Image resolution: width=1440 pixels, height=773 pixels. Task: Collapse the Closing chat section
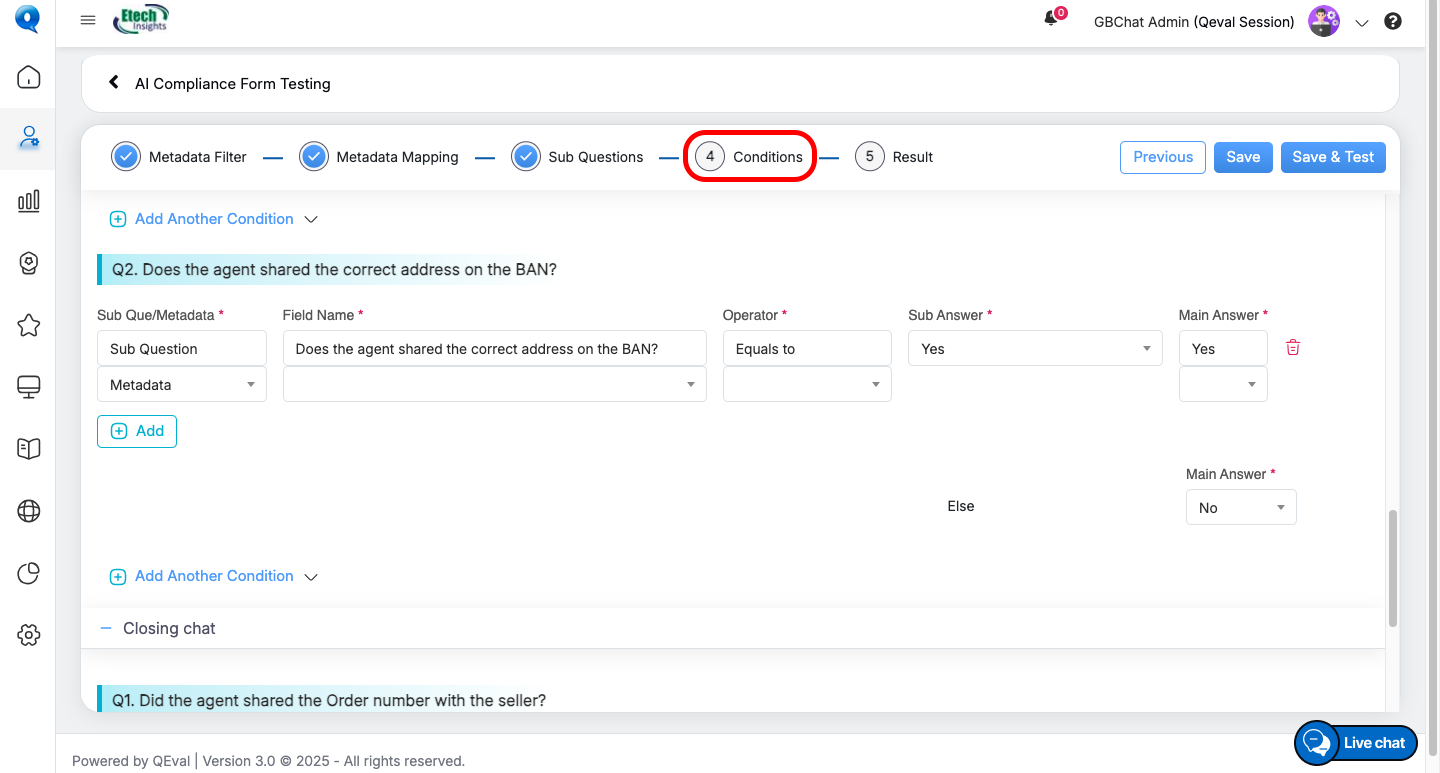tap(107, 628)
